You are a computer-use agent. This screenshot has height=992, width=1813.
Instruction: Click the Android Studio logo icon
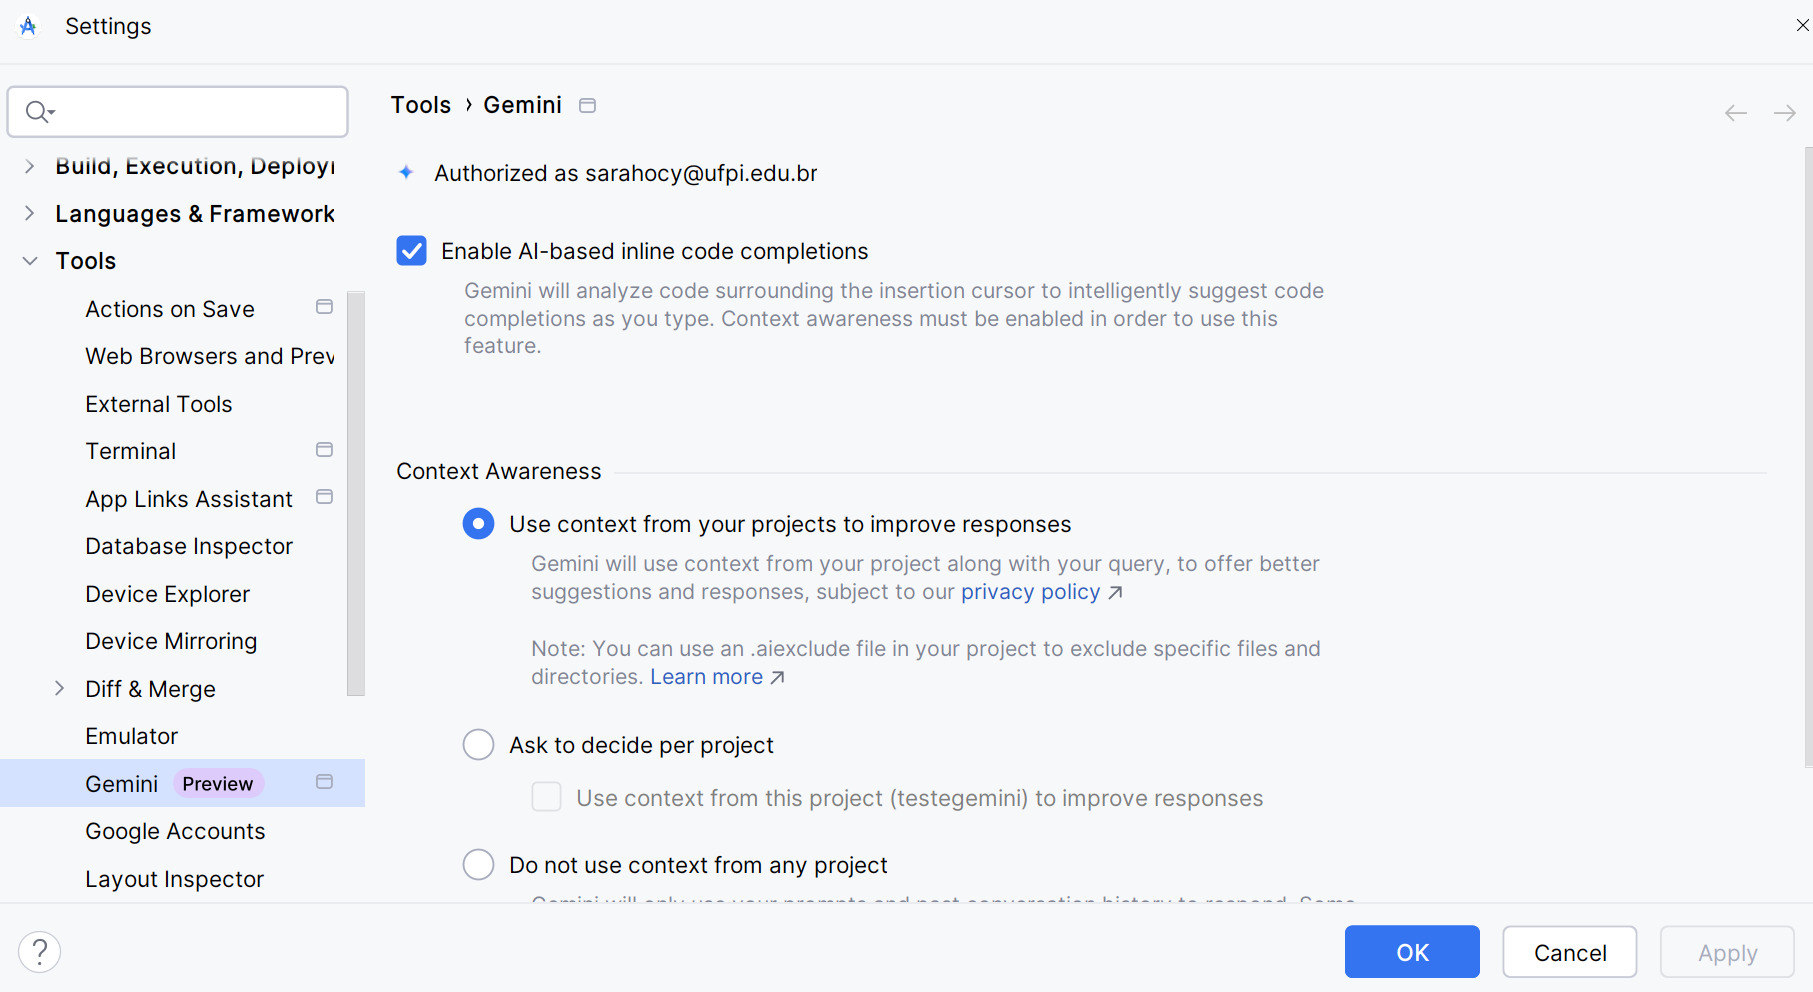click(28, 26)
